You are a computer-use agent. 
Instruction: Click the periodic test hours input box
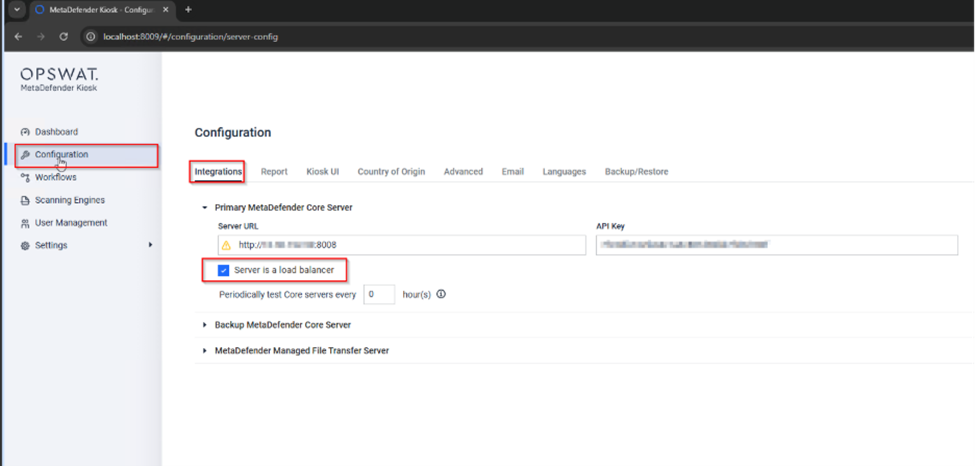point(378,295)
